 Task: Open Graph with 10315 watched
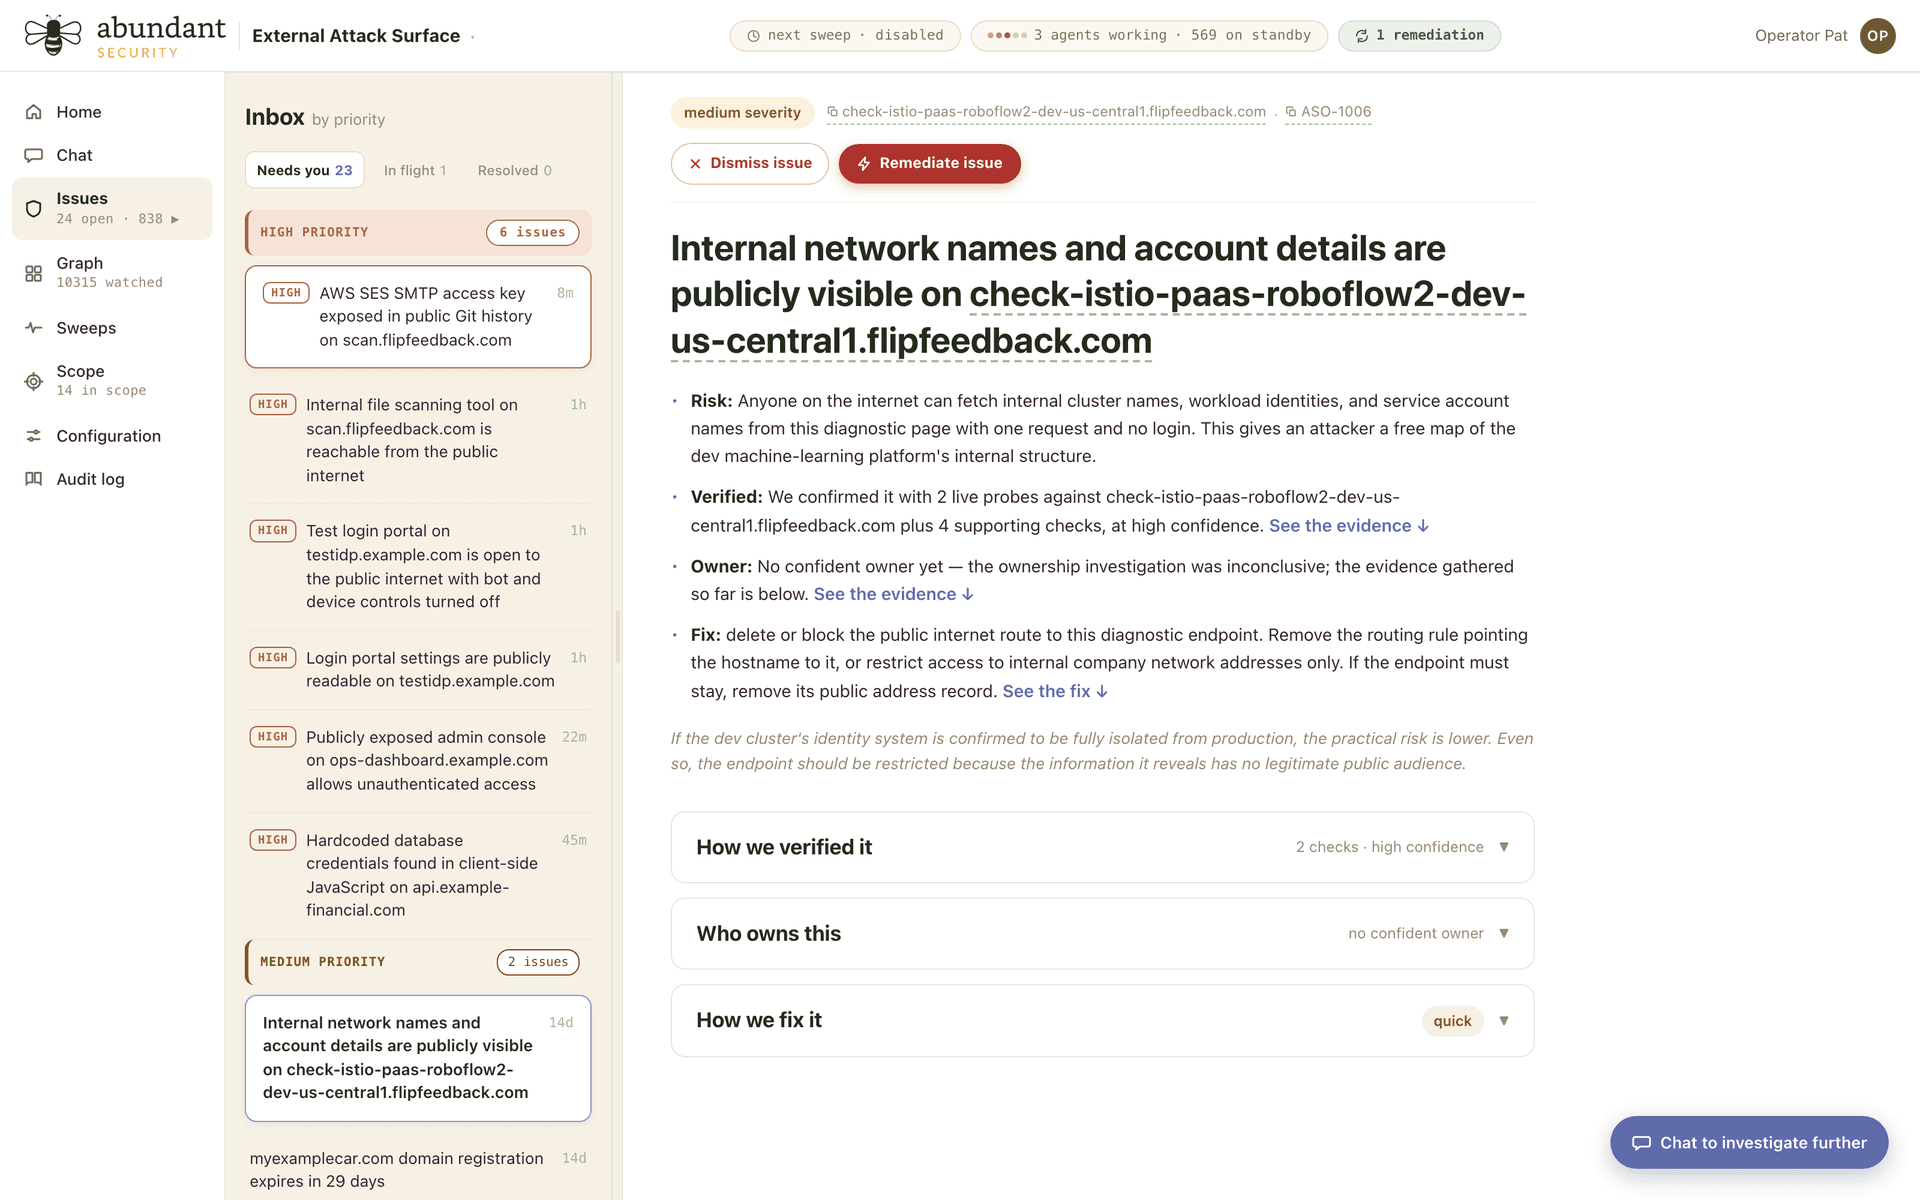112,272
